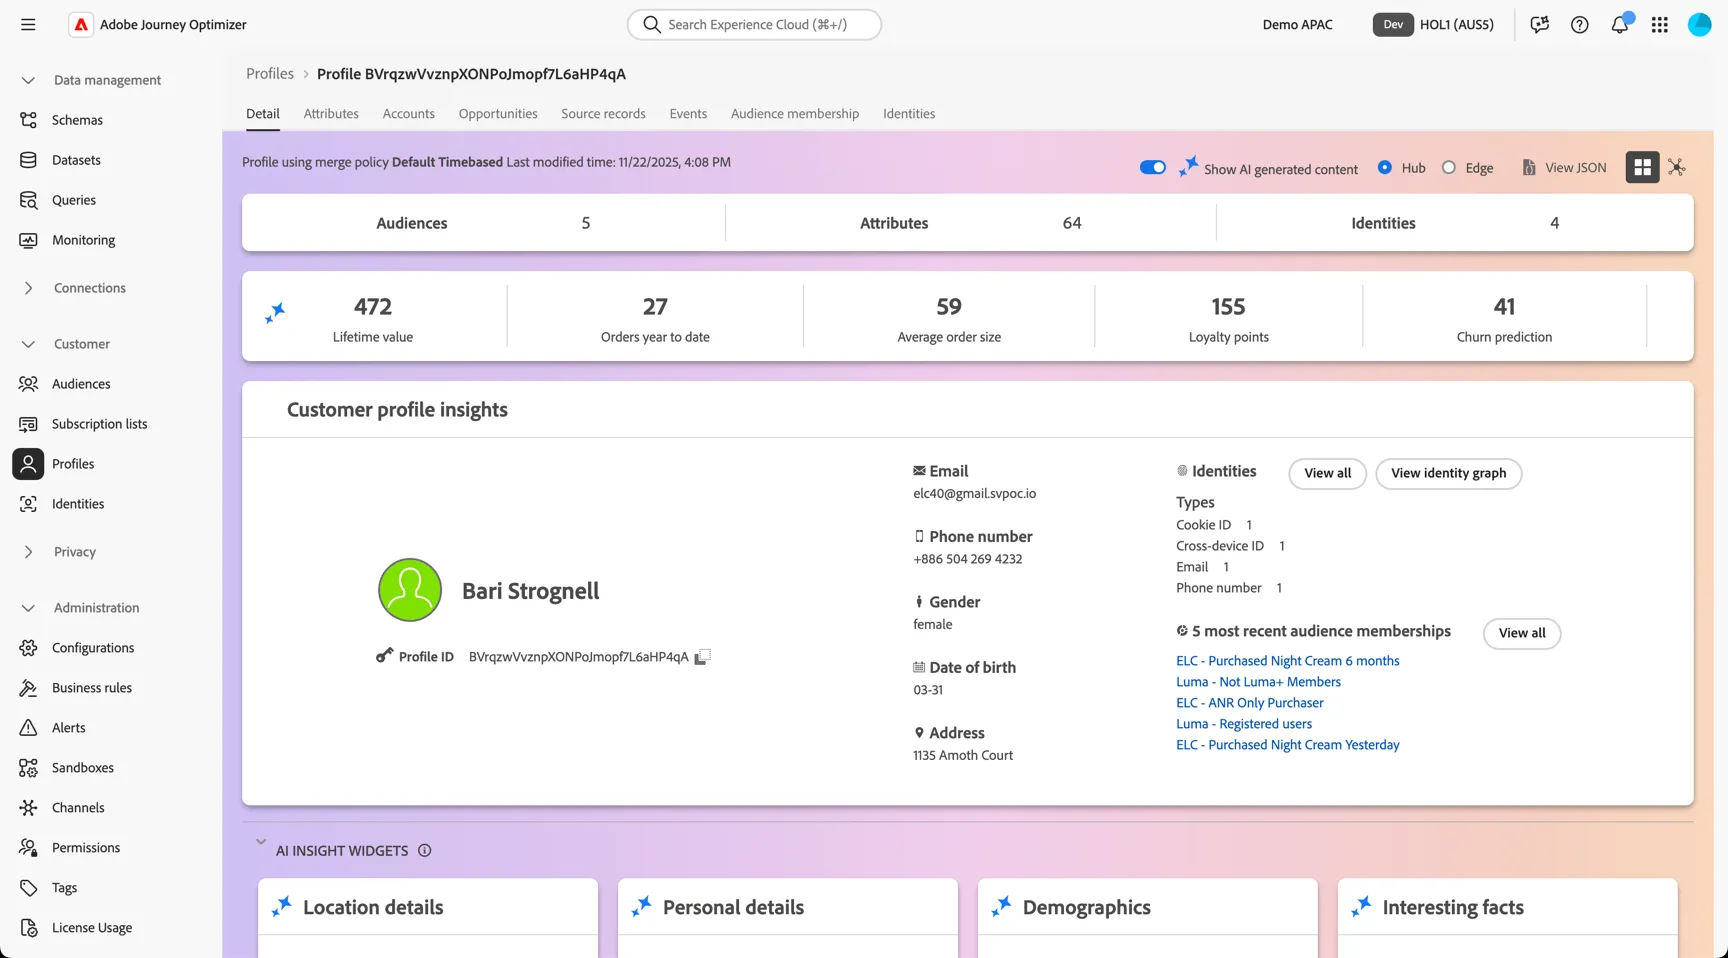The image size is (1728, 958).
Task: Open the Sandboxes sidebar icon
Action: coord(28,768)
